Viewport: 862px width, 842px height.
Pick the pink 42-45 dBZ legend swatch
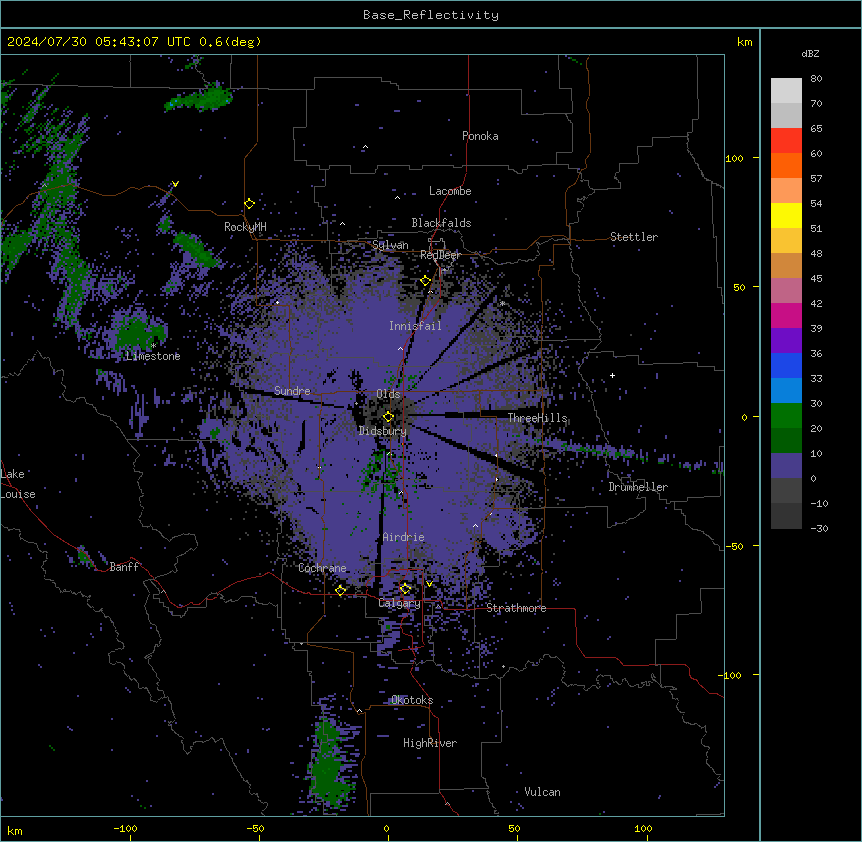(786, 291)
